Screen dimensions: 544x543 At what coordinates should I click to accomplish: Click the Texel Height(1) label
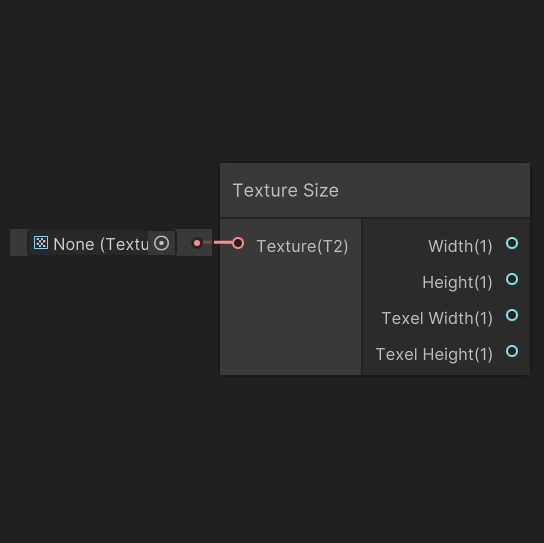(434, 355)
